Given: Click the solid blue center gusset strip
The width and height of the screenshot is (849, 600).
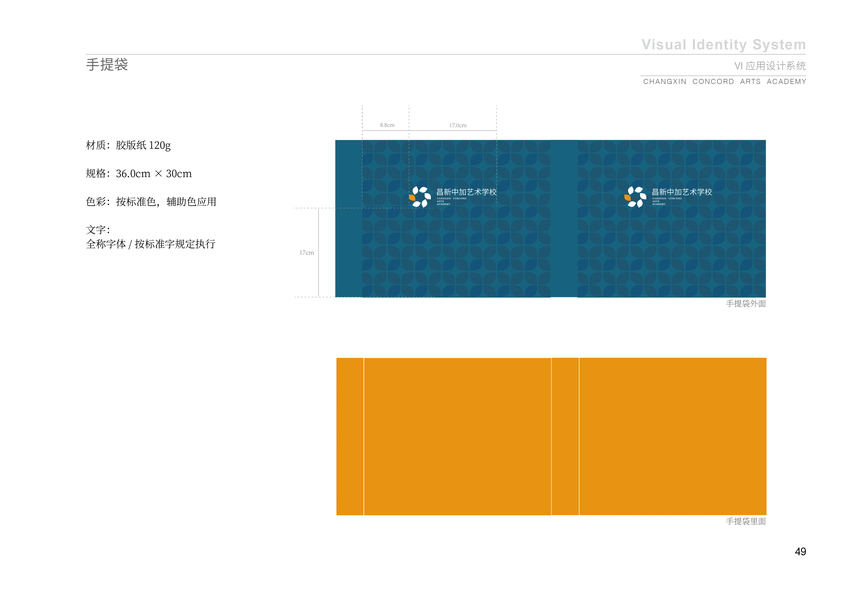Looking at the screenshot, I should point(564,219).
